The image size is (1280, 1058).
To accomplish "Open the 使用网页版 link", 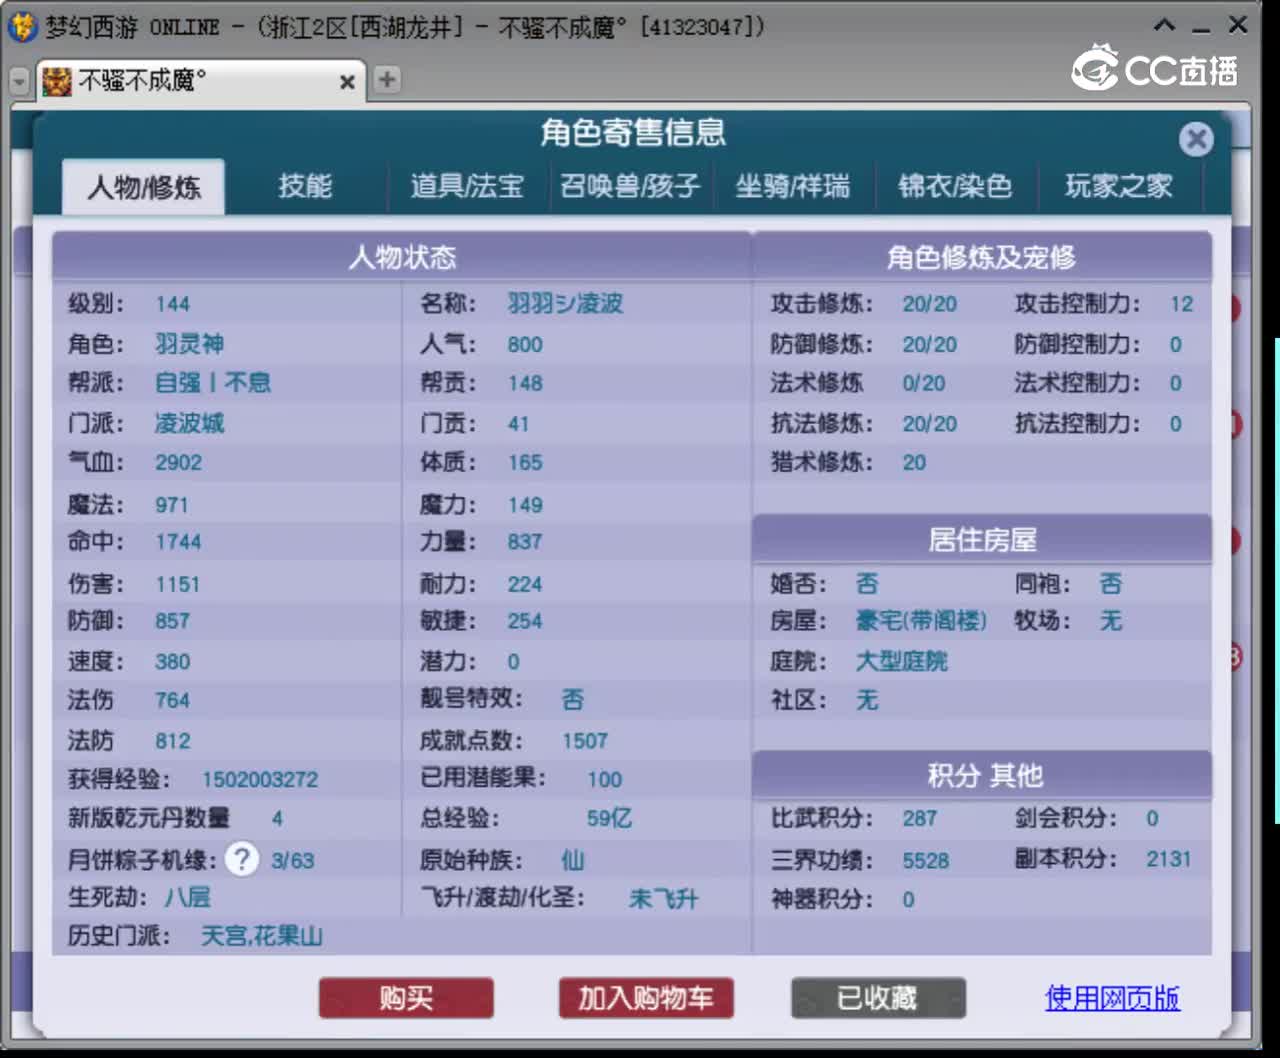I will (1112, 998).
